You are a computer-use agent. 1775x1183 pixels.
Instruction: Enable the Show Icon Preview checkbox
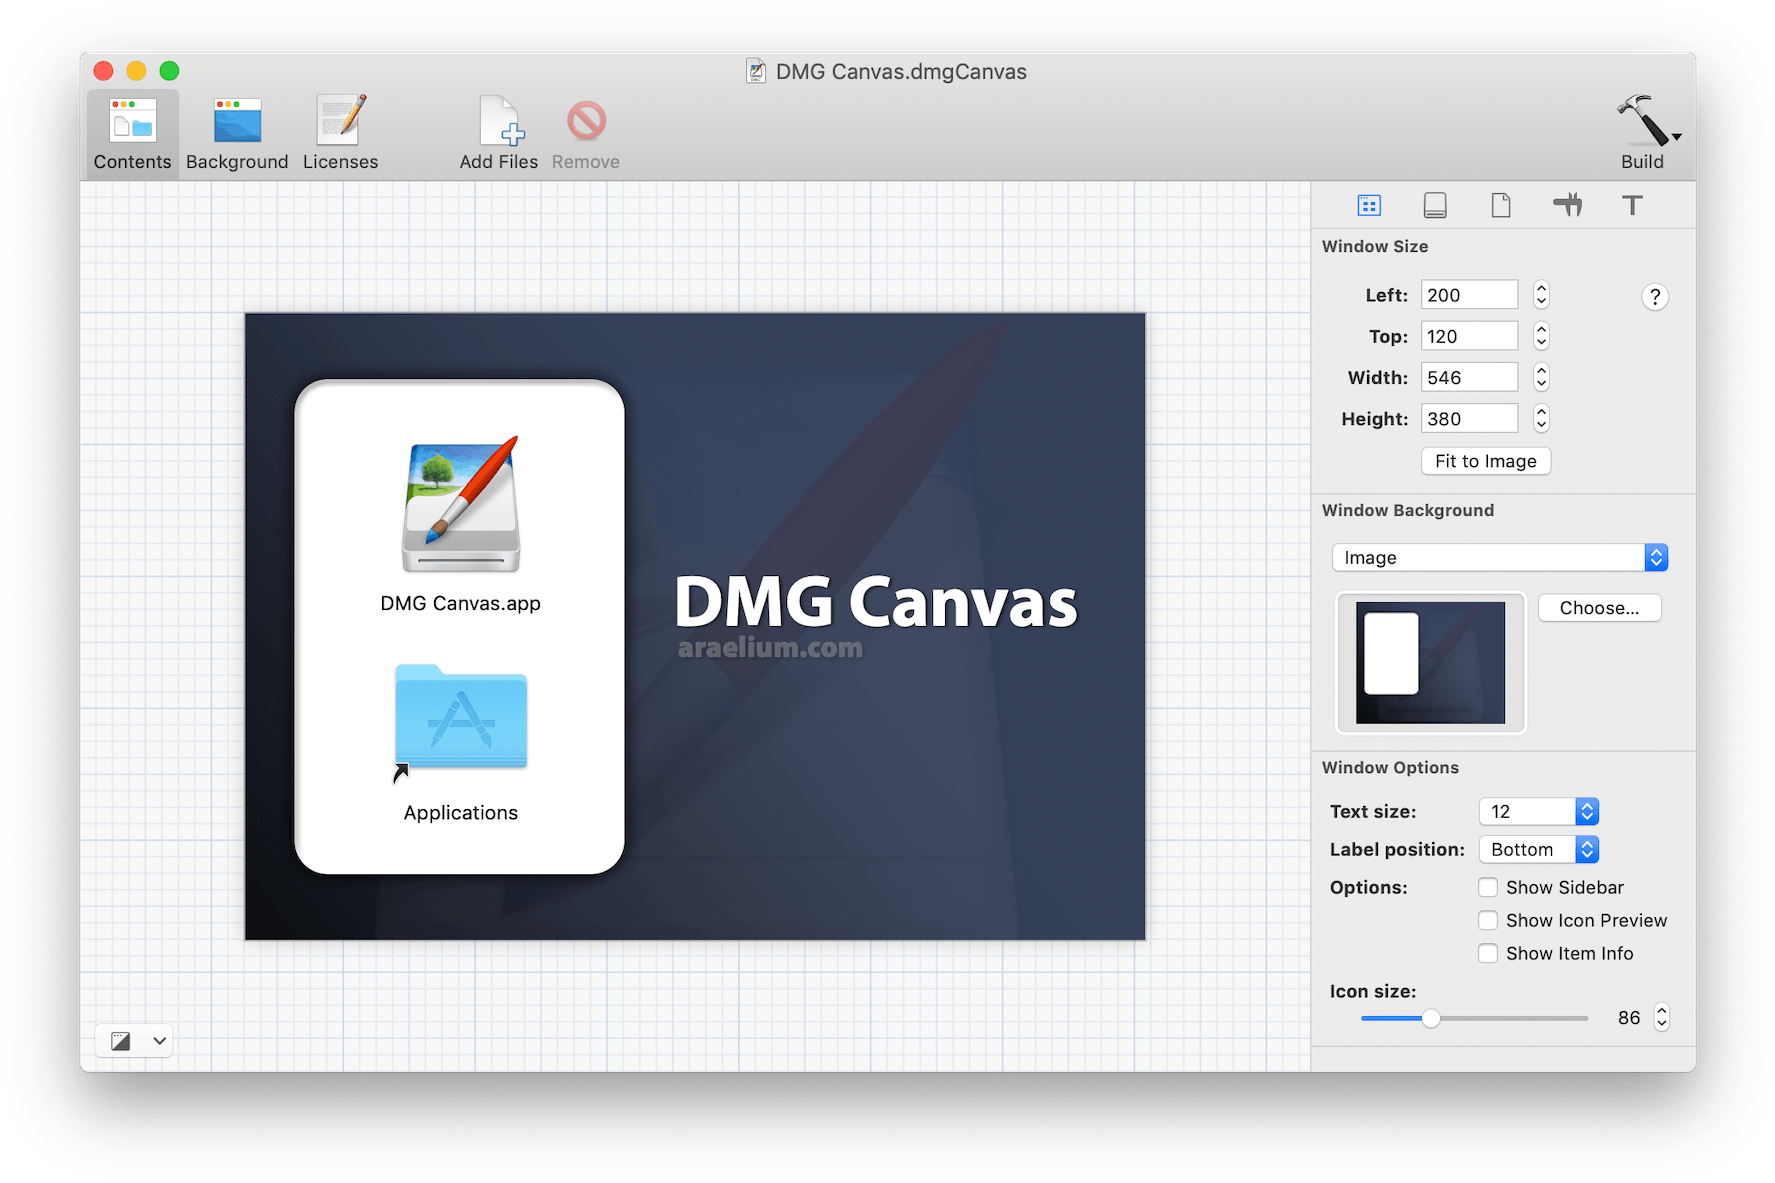click(1488, 920)
